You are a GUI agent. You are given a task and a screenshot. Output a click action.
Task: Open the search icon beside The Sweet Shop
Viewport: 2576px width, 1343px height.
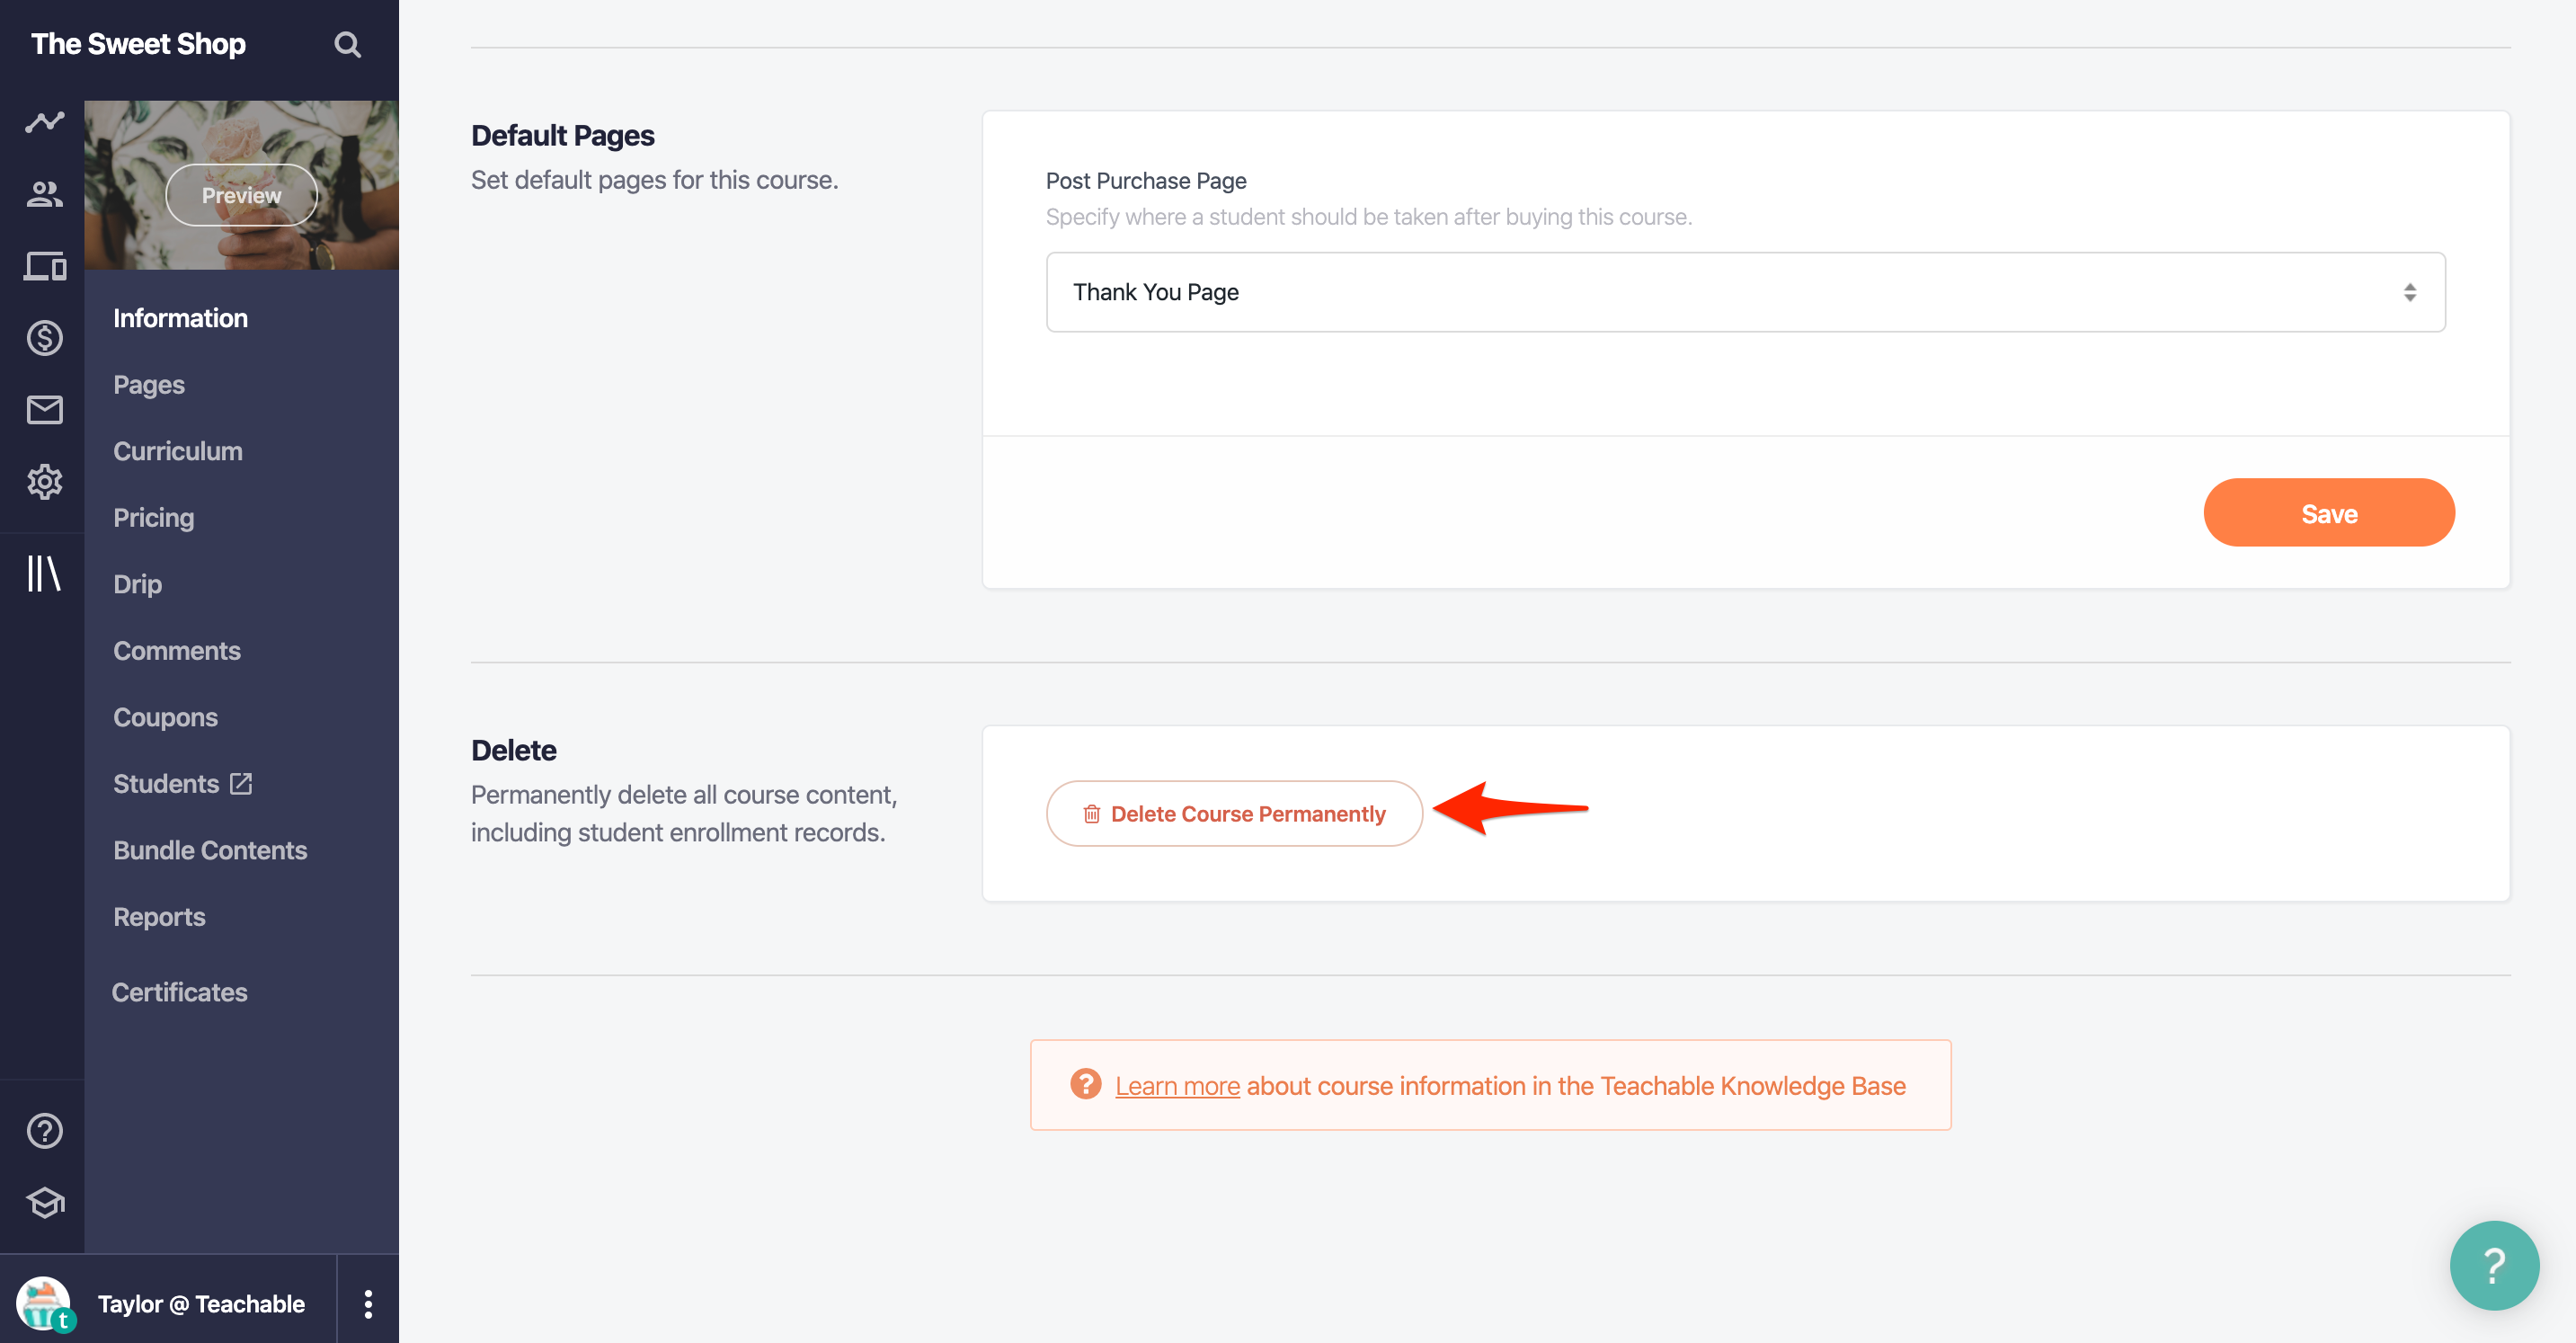347,44
